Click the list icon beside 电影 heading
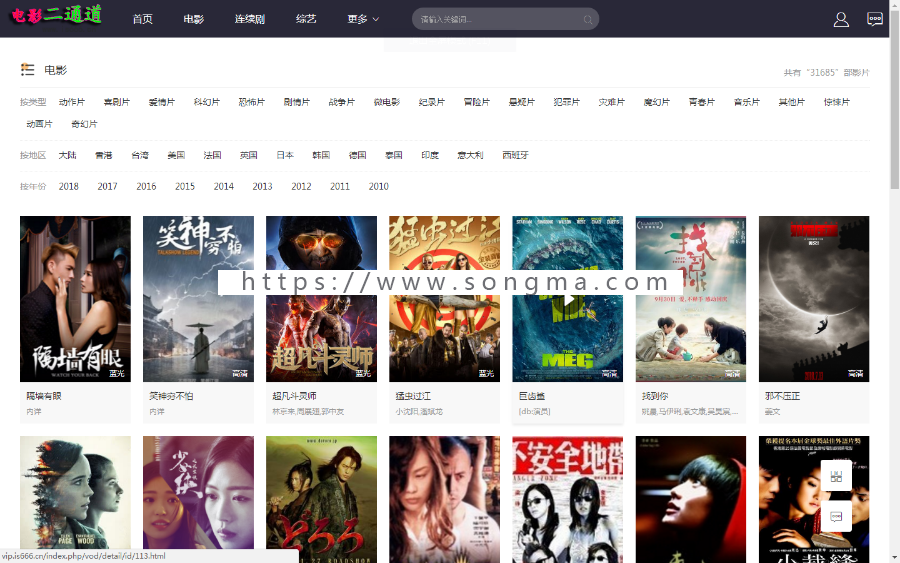This screenshot has width=900, height=563. pos(28,70)
